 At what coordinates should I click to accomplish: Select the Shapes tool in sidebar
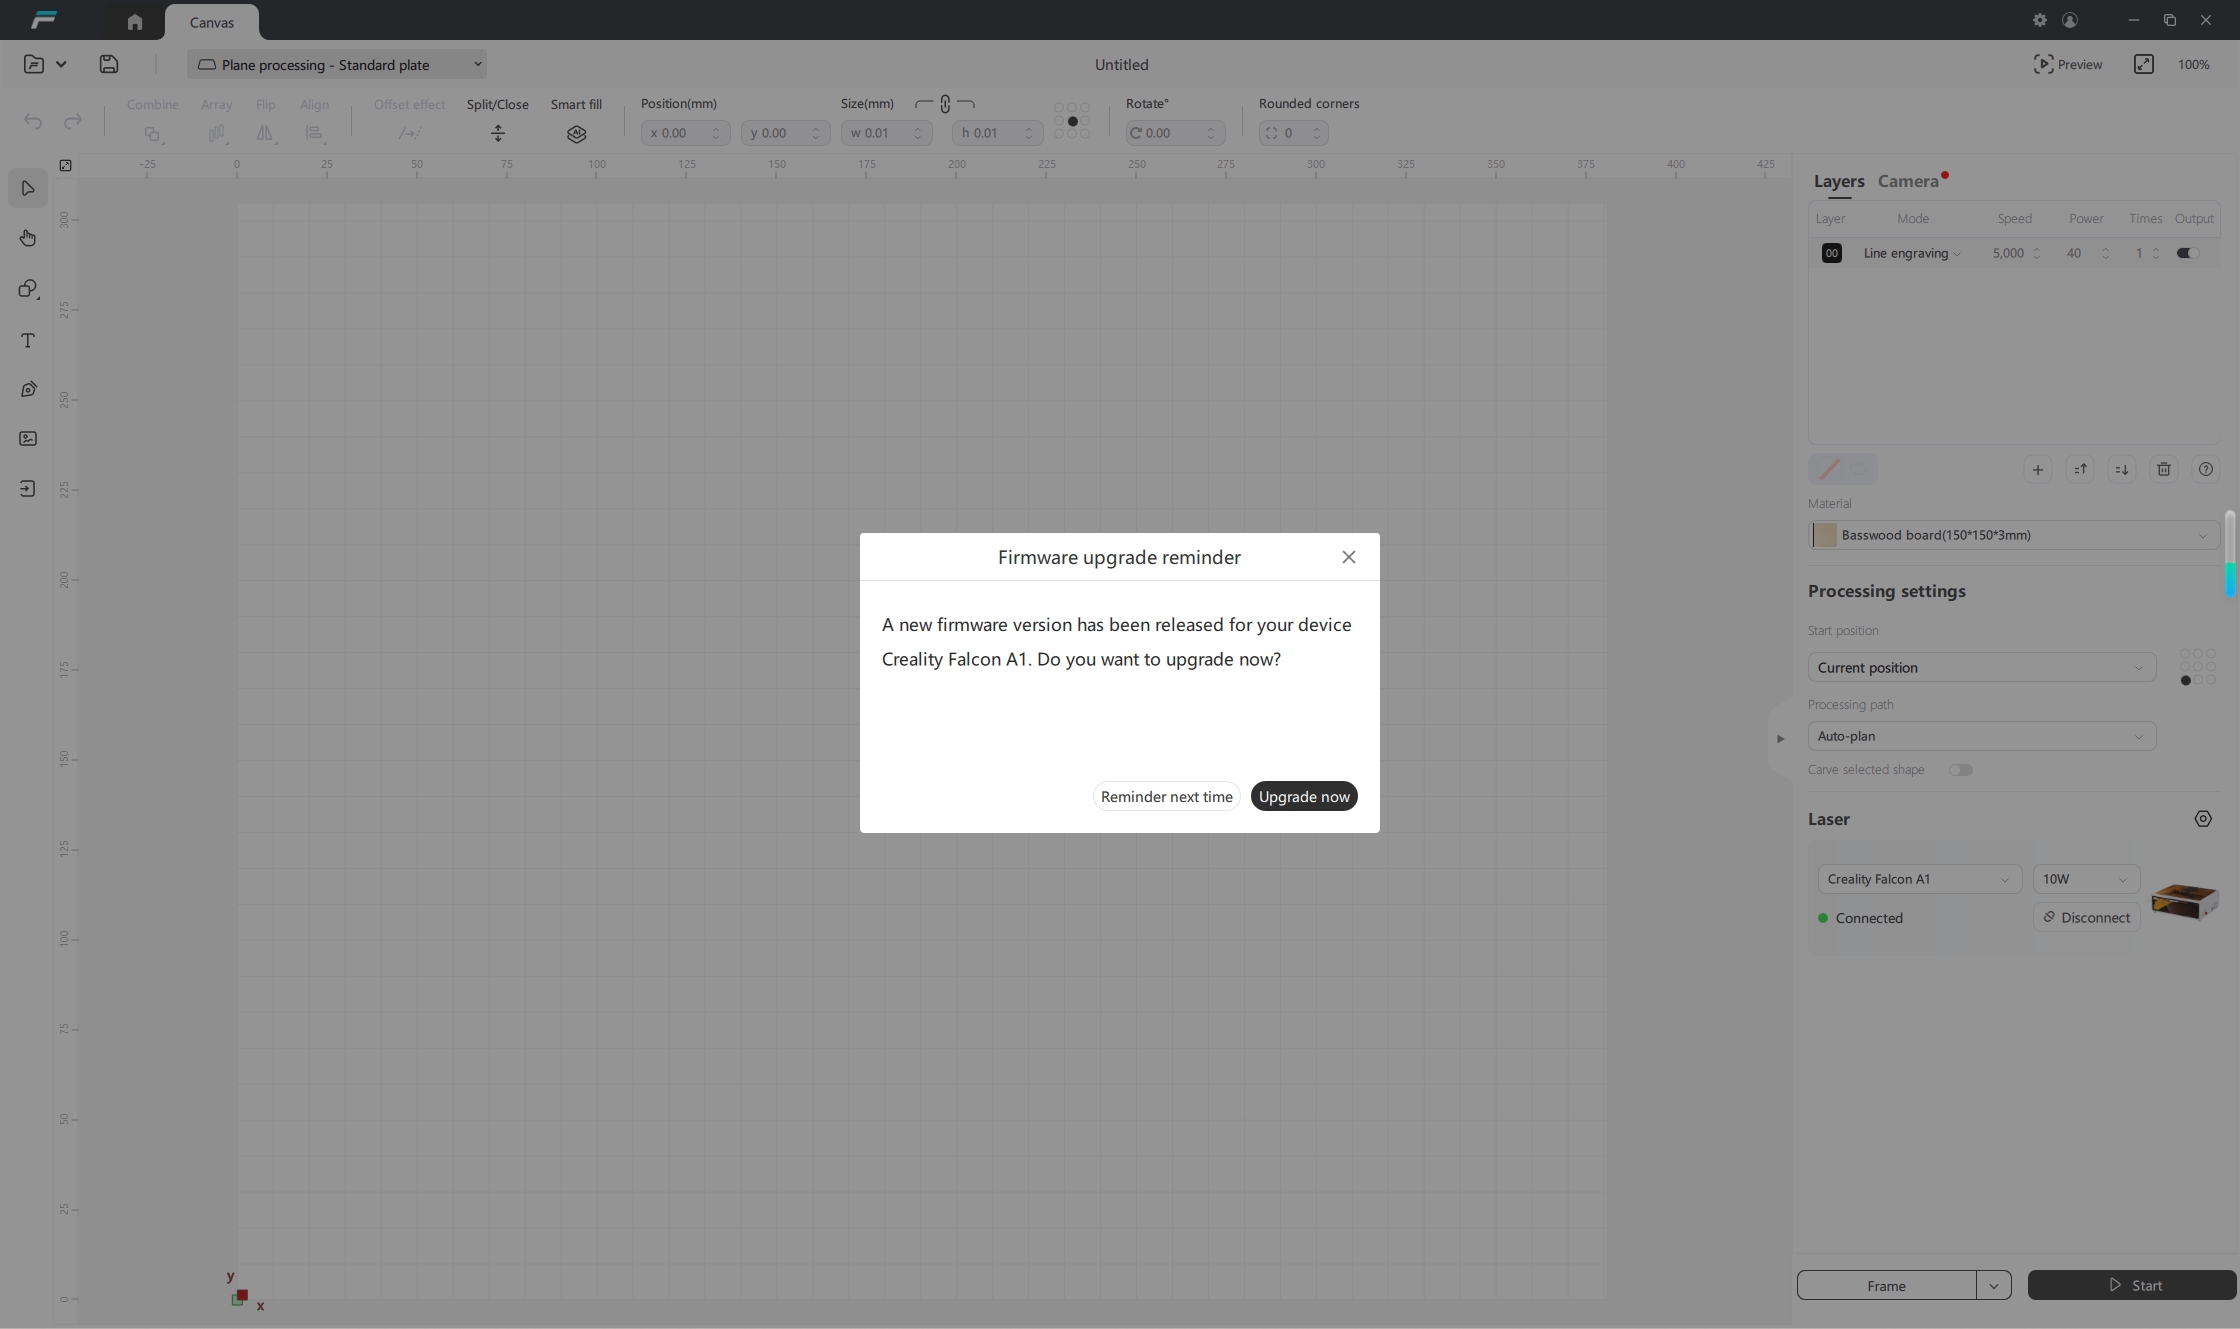point(28,289)
